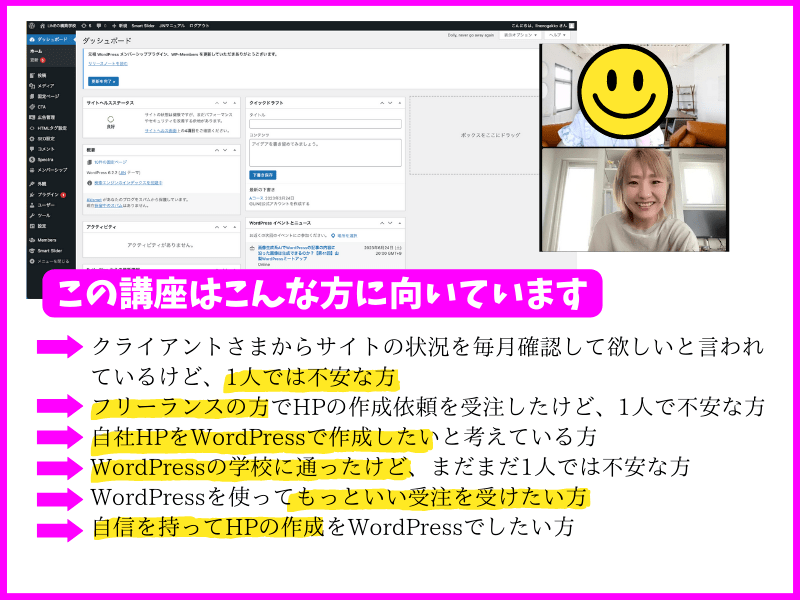This screenshot has height=600, width=800.
Task: Click the quick draft タイトル input field
Action: pos(325,124)
